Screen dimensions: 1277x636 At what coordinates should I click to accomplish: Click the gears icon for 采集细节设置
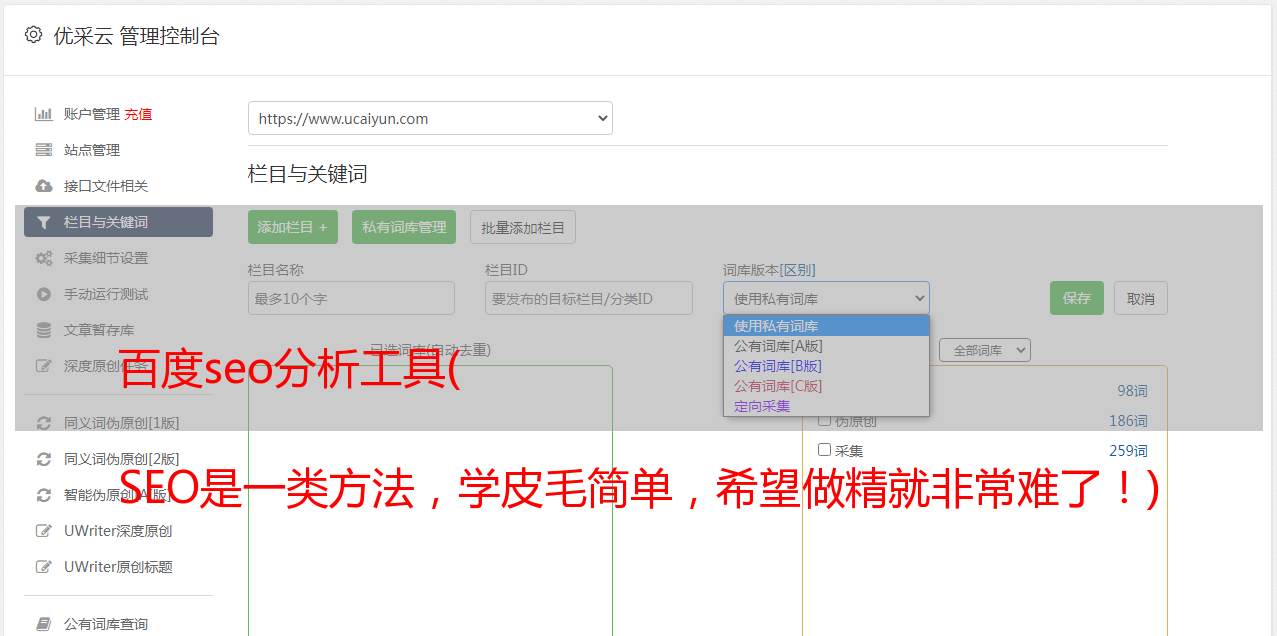(44, 258)
